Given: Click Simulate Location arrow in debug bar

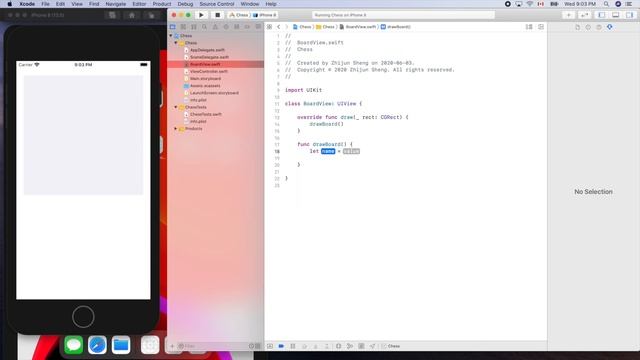Looking at the screenshot, I should pos(373,346).
